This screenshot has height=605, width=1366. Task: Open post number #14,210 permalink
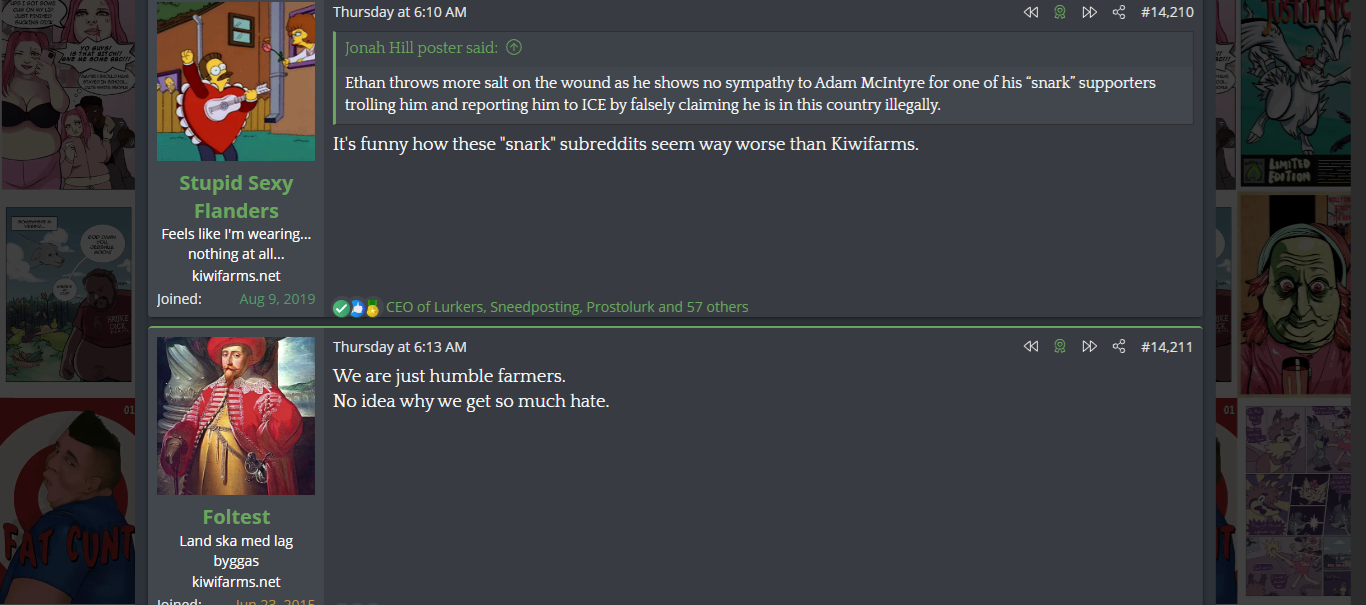point(1167,12)
